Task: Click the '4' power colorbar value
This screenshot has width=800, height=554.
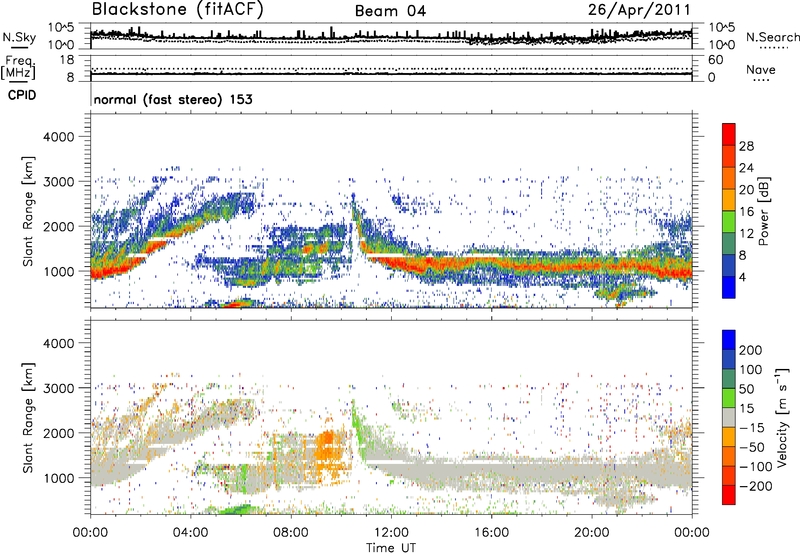Action: click(743, 278)
